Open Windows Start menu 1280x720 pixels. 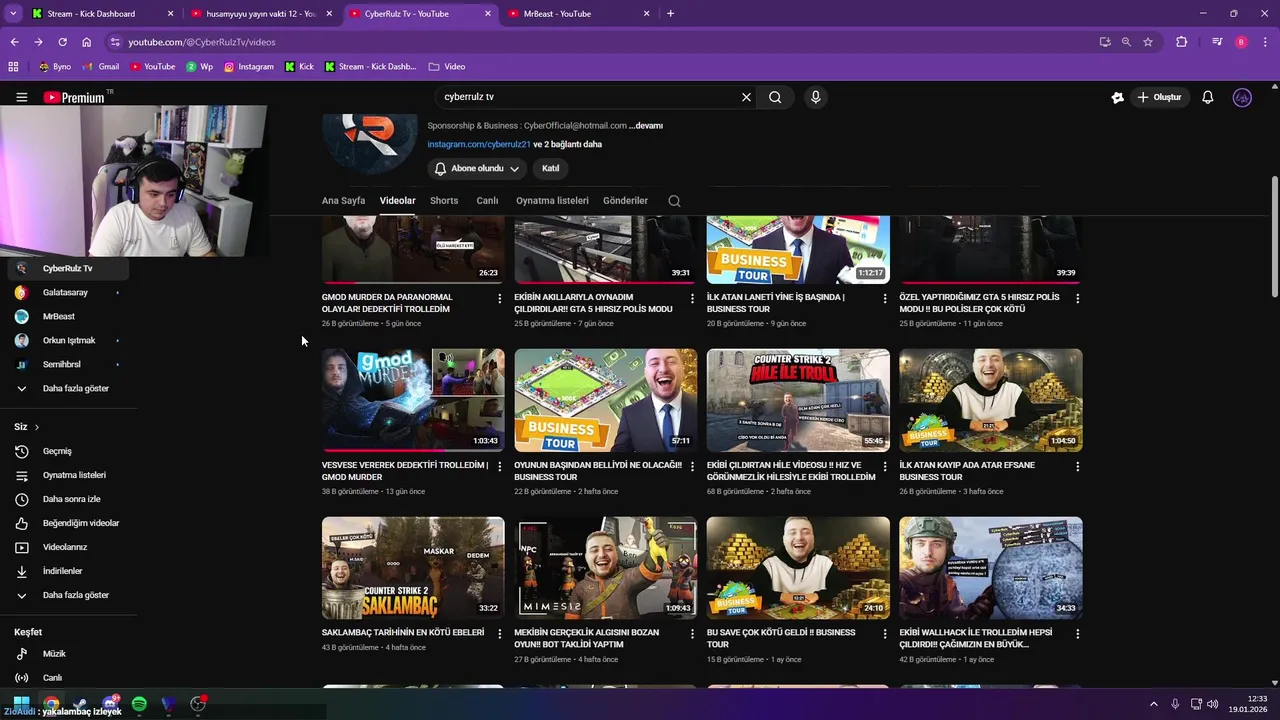tap(21, 703)
